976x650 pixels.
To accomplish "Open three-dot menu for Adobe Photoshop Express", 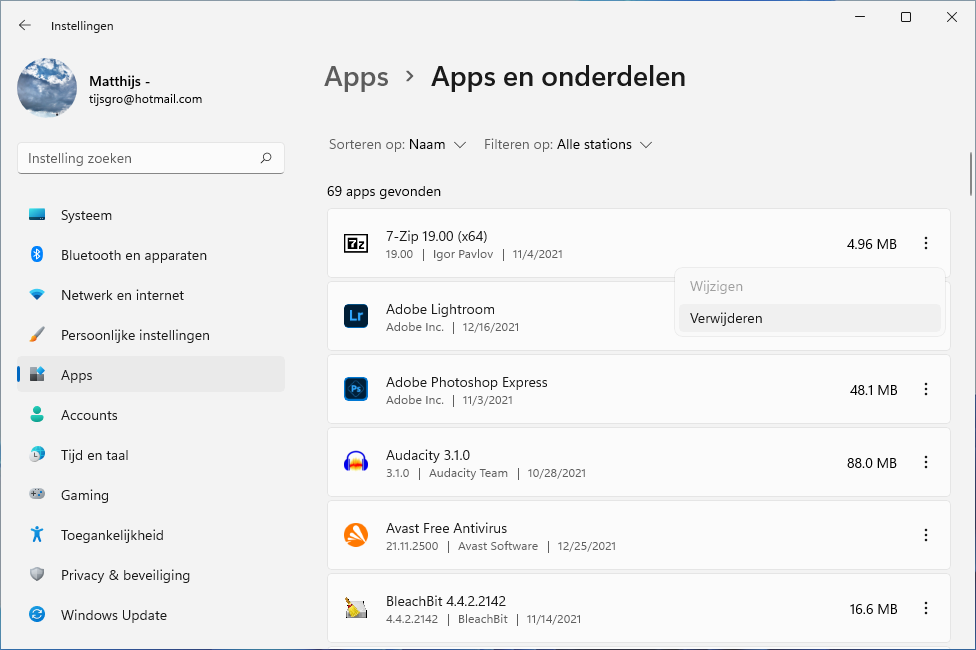I will pos(926,390).
